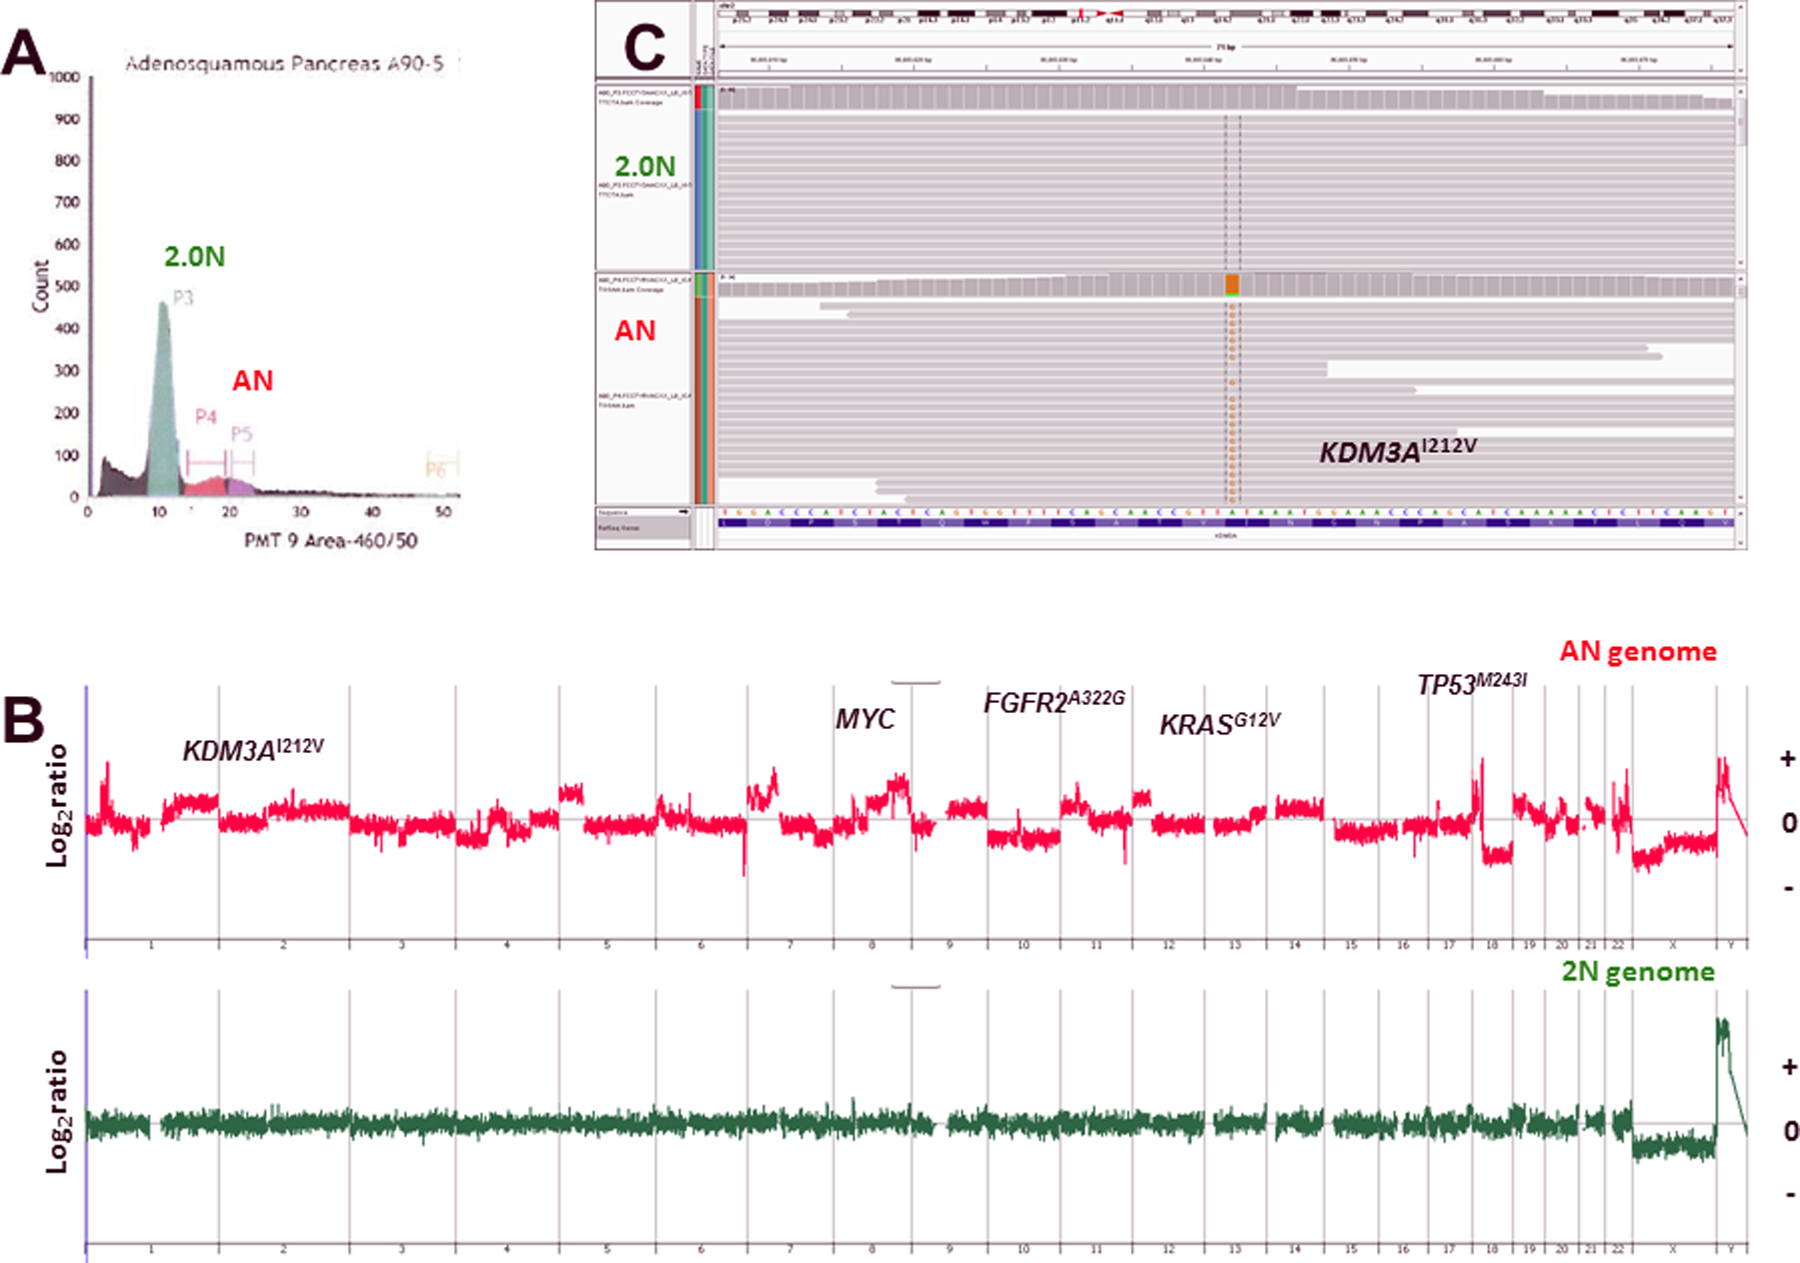This screenshot has height=1263, width=1800.
Task: Click the '2N genome' heading
Action: (x=1638, y=972)
